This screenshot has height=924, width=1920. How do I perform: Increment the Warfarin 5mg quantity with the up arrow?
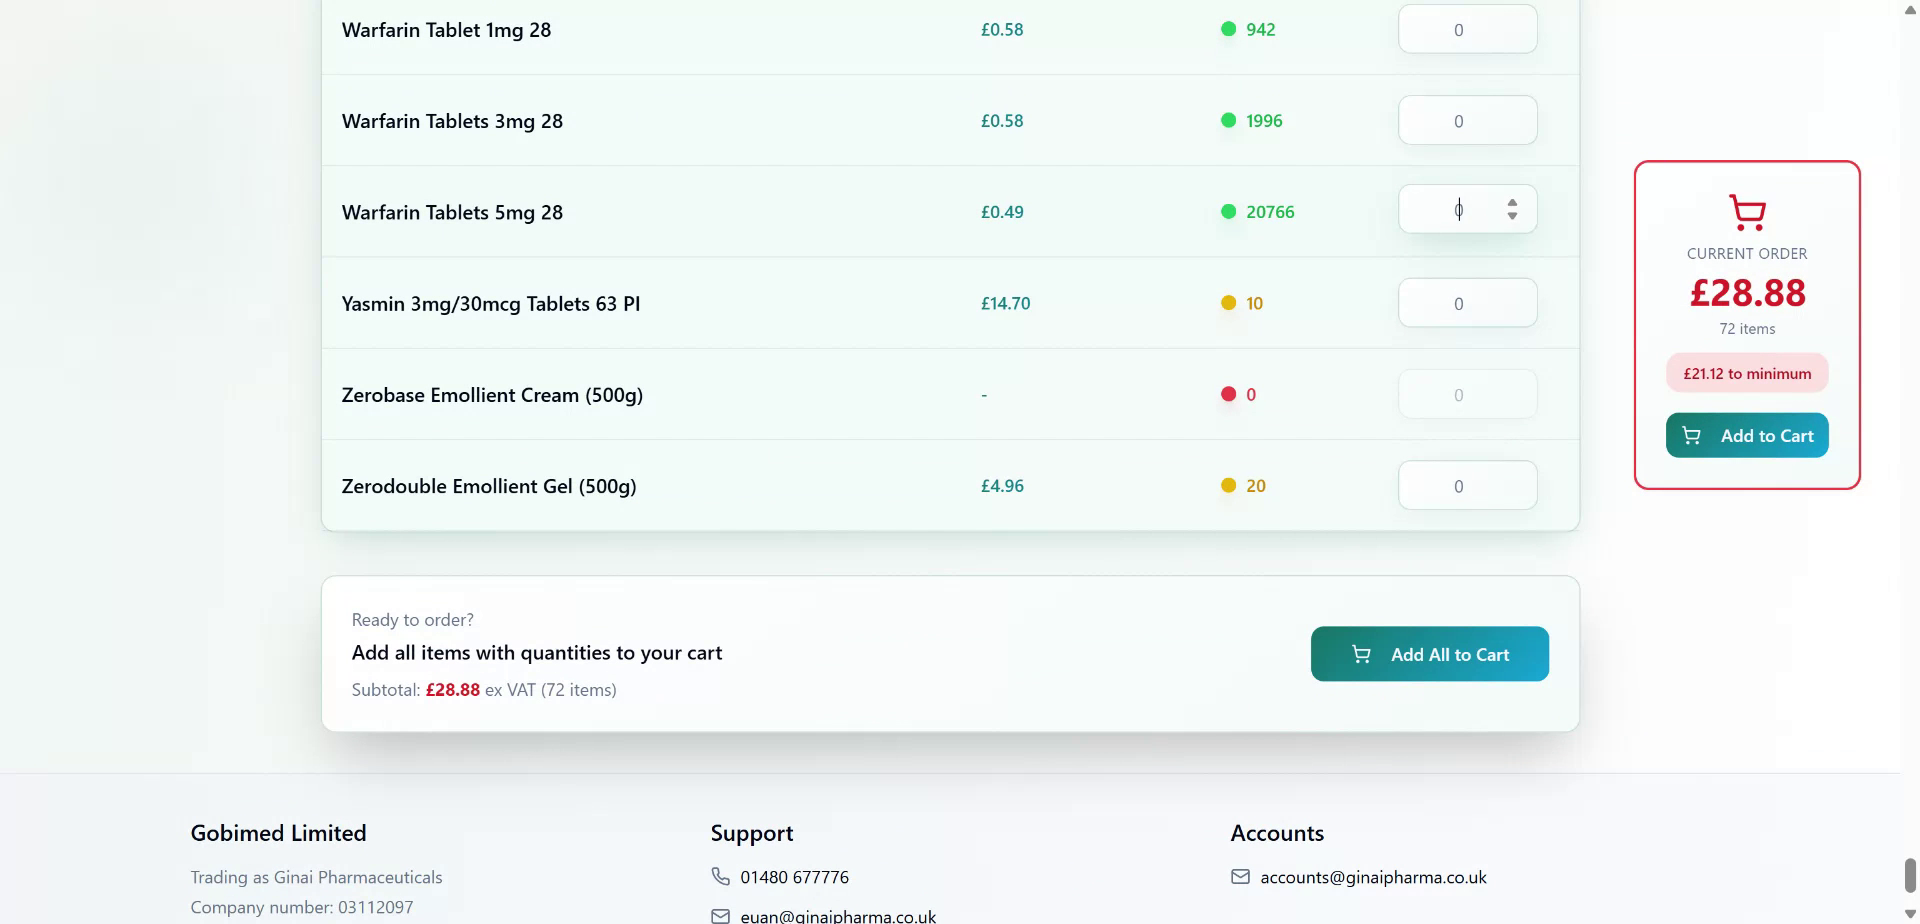1511,202
